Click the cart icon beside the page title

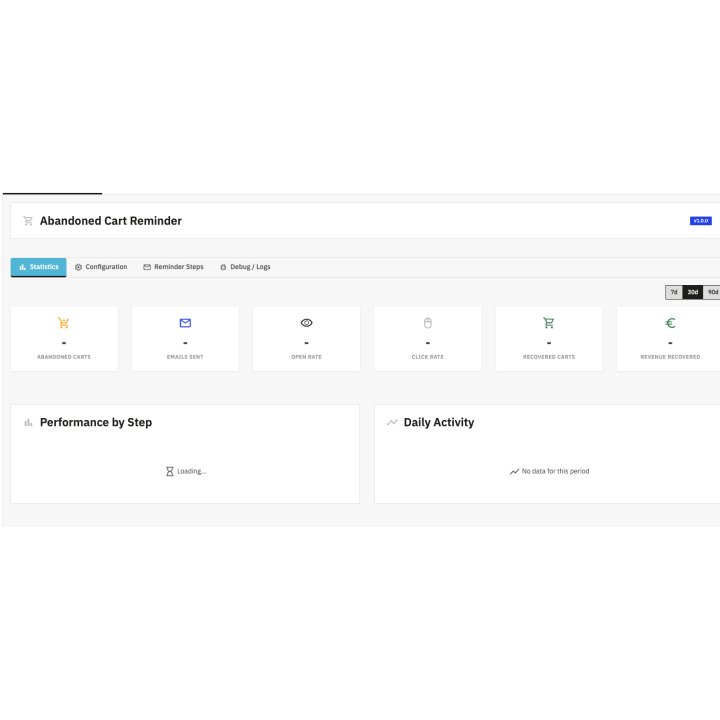28,221
